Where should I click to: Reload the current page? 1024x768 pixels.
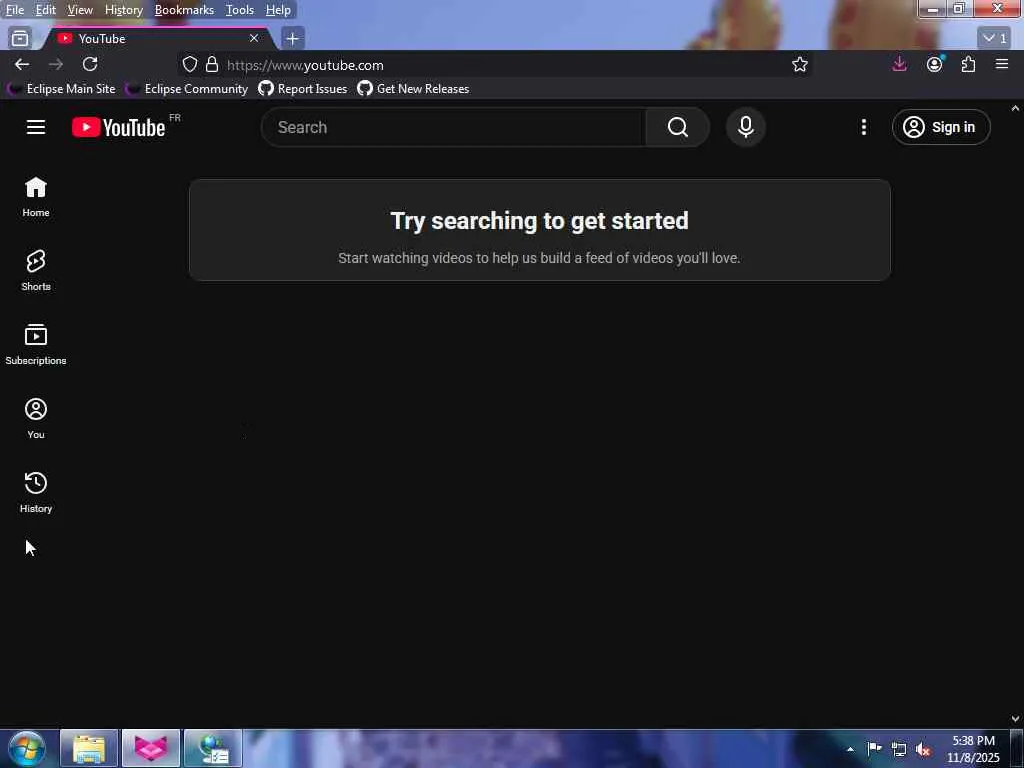click(x=90, y=64)
